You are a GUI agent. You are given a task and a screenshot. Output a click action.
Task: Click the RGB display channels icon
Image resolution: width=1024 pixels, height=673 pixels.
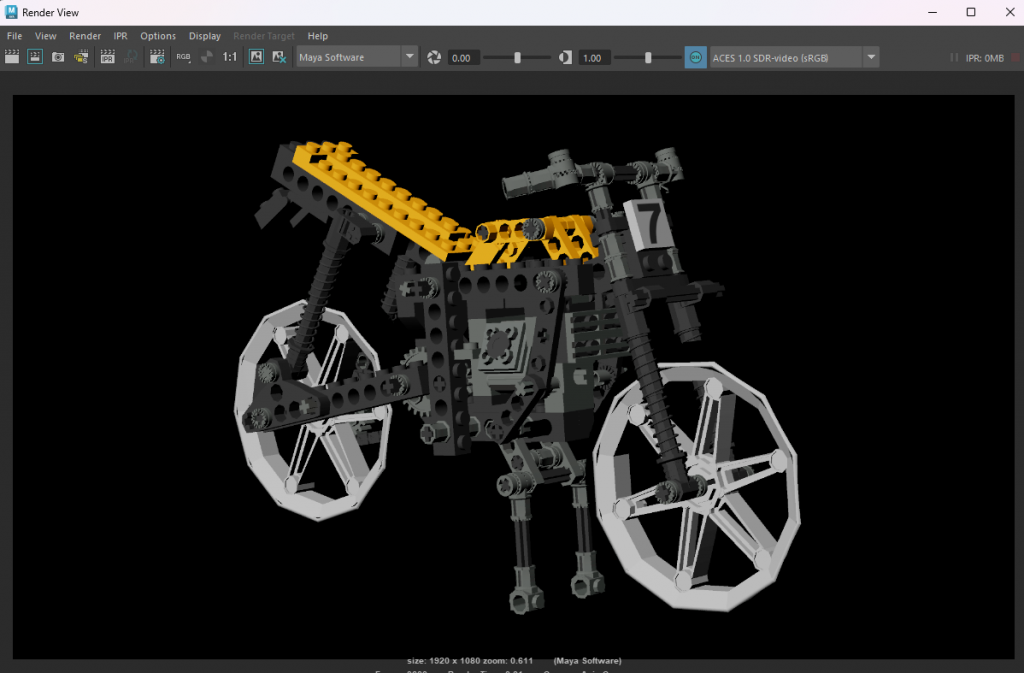(x=183, y=58)
